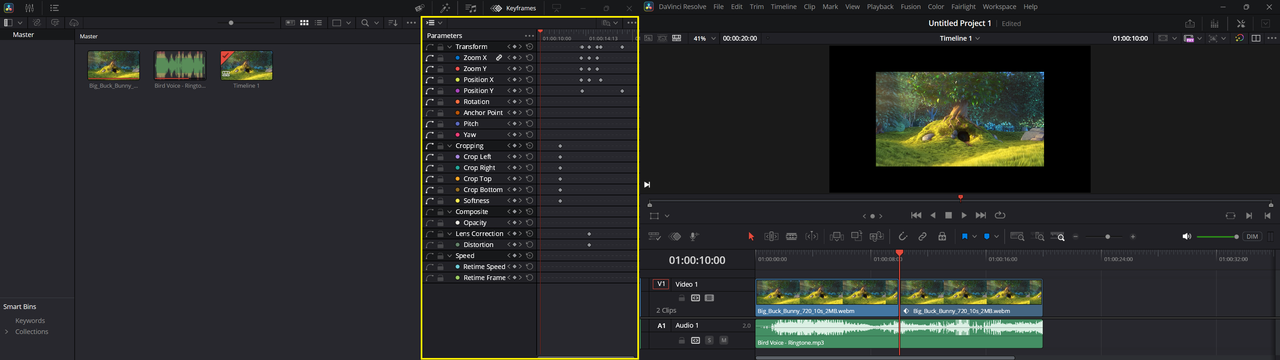
Task: Collapse the Cropping parameter group
Action: coord(450,146)
